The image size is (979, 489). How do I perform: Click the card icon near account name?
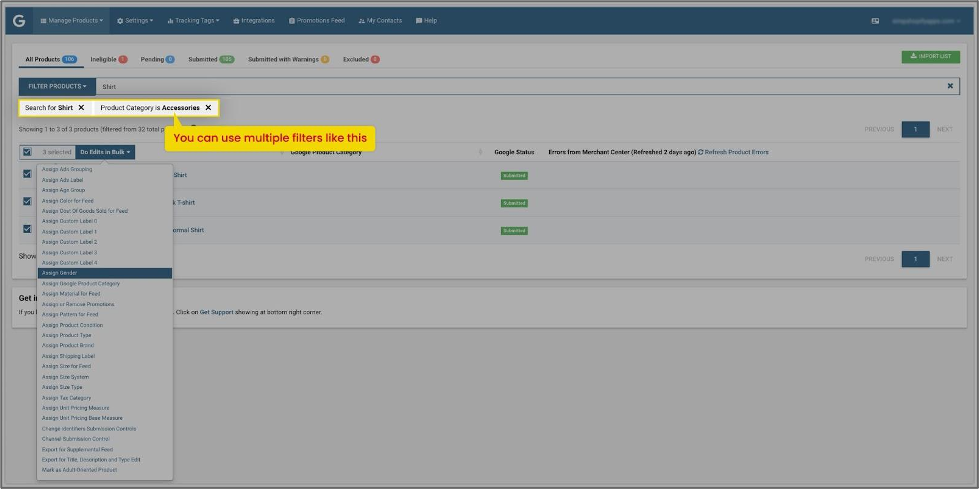875,21
